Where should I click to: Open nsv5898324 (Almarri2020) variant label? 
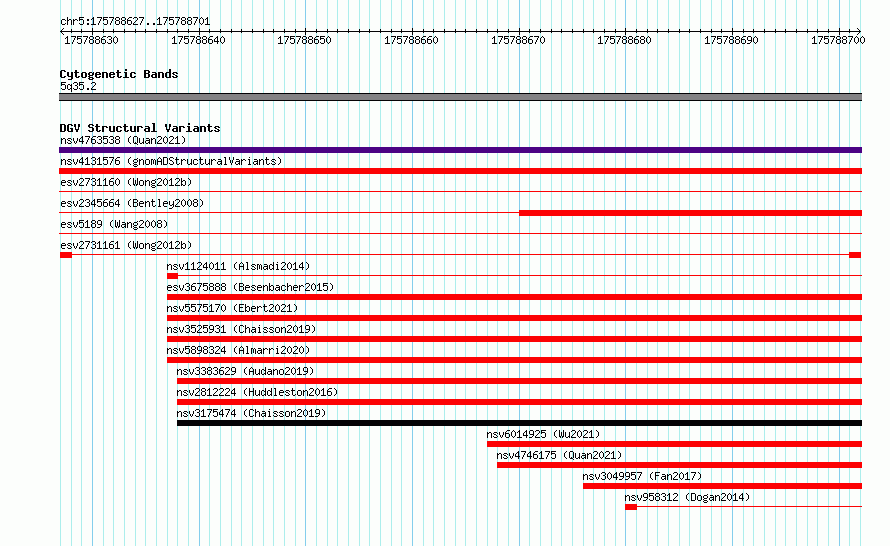(238, 350)
